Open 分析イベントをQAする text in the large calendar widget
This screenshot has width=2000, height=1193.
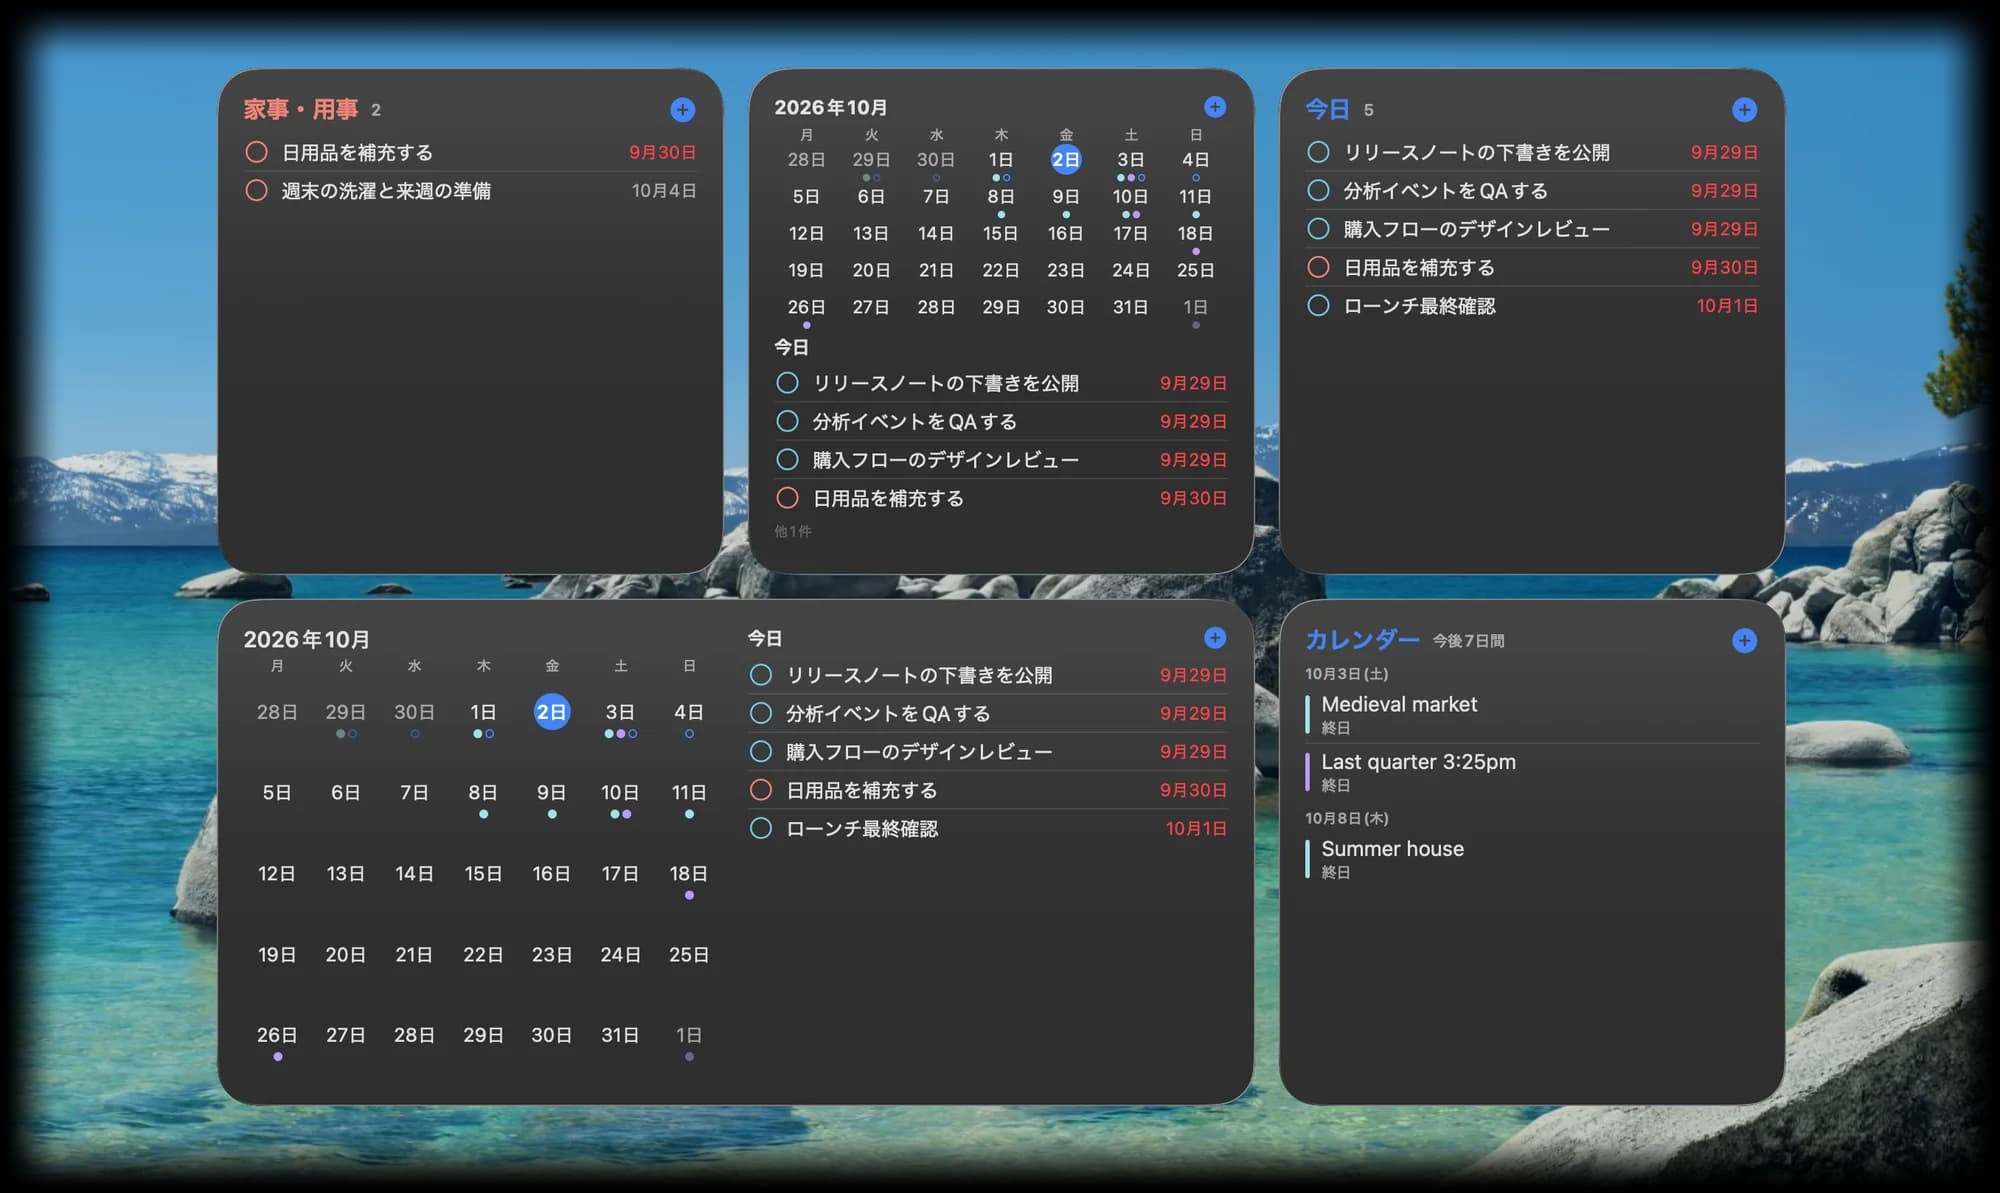click(888, 713)
